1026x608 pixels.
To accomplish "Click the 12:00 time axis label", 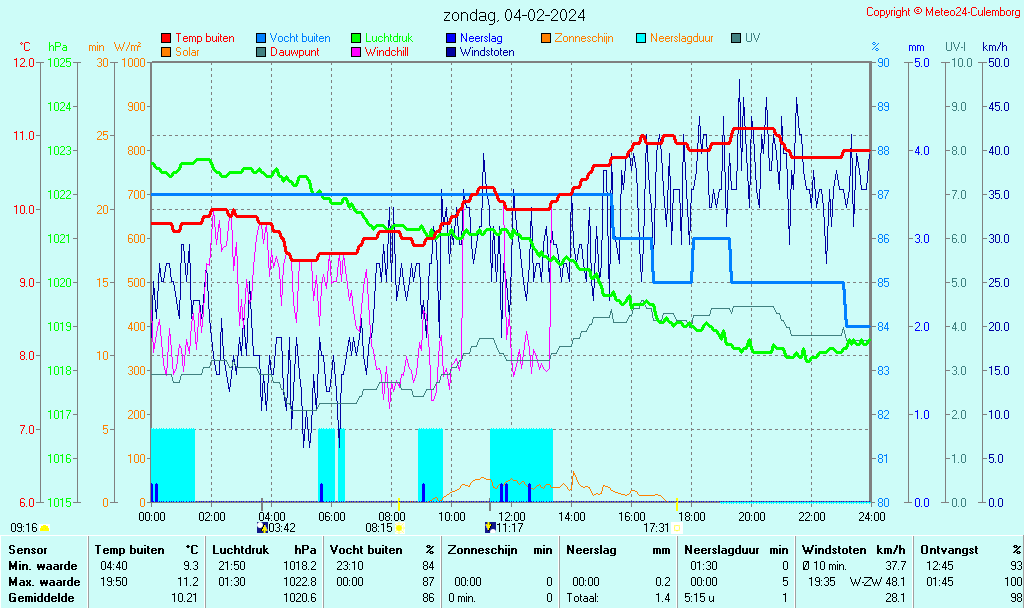I will click(x=511, y=516).
